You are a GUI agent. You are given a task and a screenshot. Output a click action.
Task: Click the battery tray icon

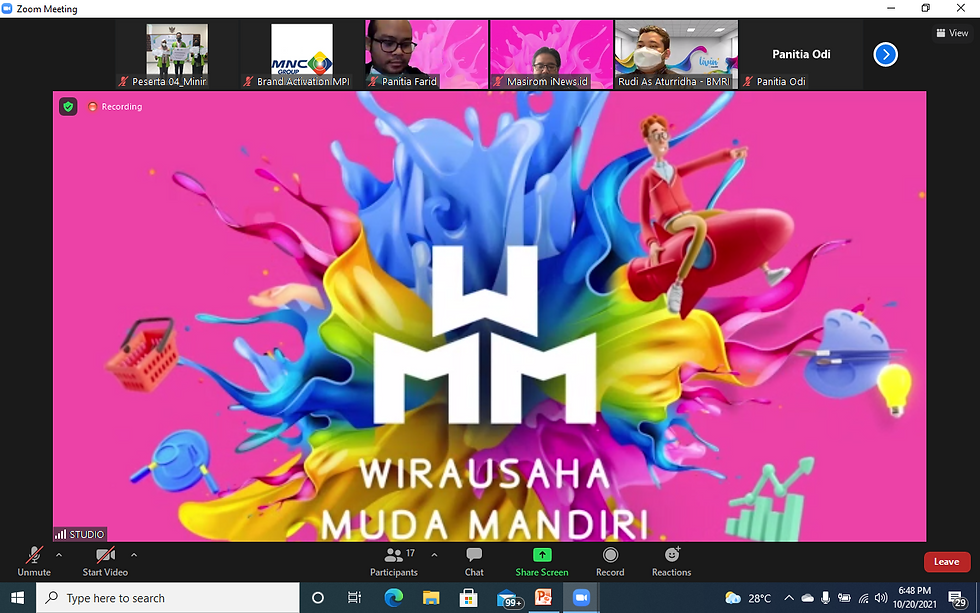844,598
